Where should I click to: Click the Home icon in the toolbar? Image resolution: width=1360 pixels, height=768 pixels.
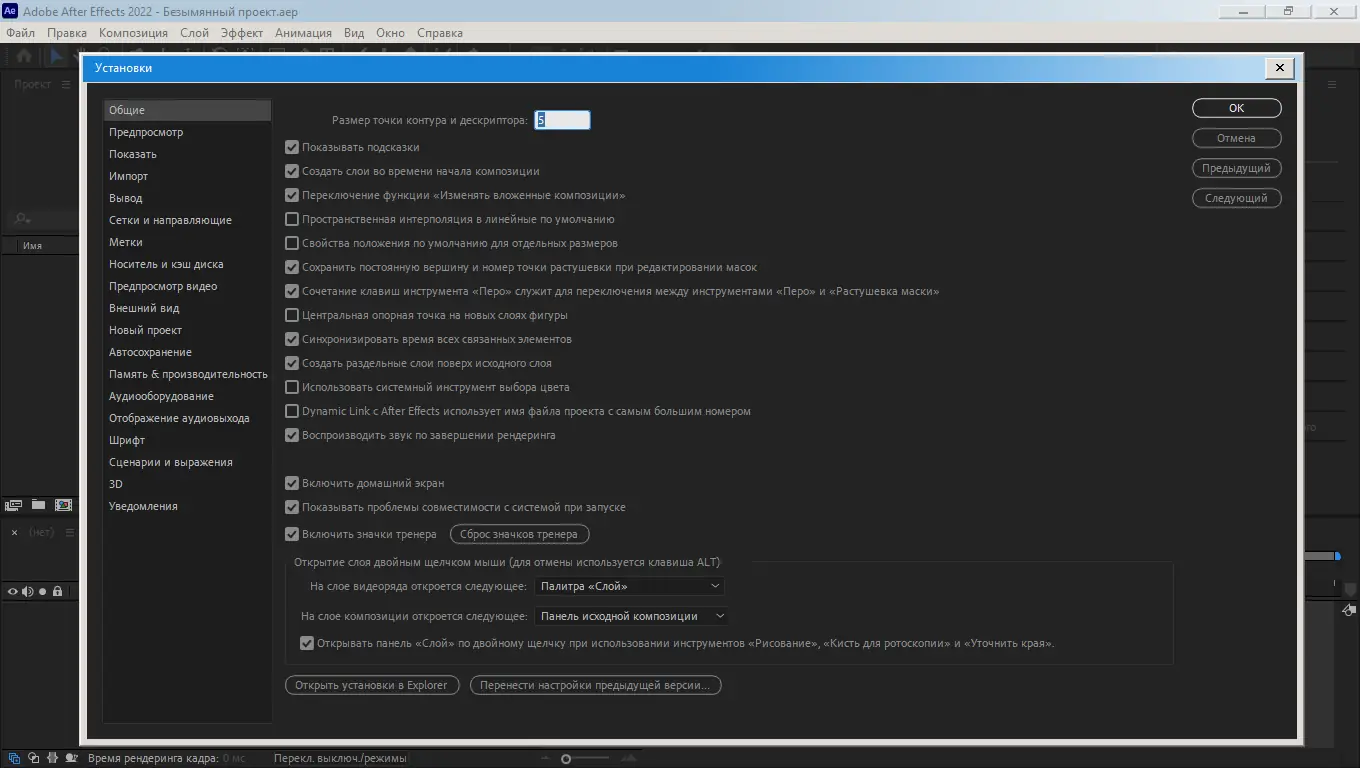pyautogui.click(x=23, y=56)
